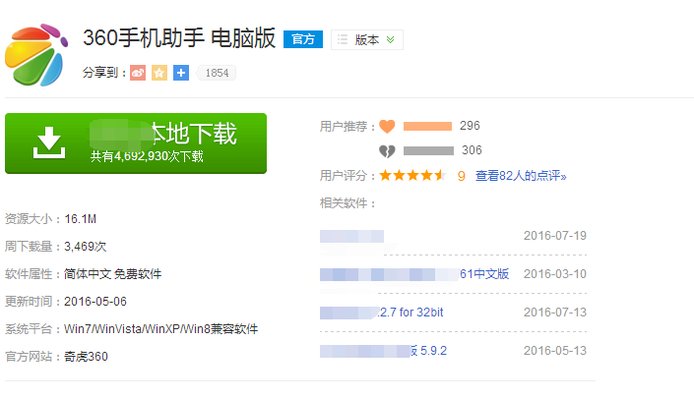Click the gray dislike bar showing 306
Image resolution: width=694 pixels, height=399 pixels.
pyautogui.click(x=428, y=151)
